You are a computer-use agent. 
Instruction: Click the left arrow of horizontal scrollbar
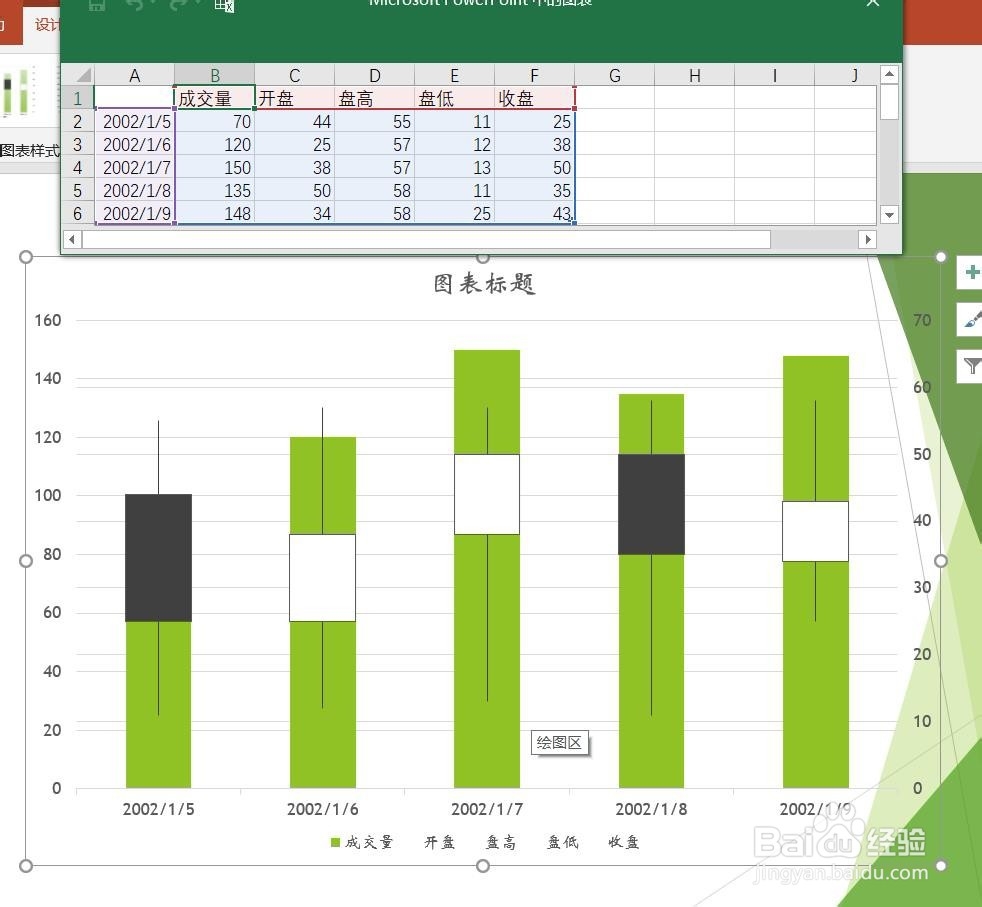[72, 239]
